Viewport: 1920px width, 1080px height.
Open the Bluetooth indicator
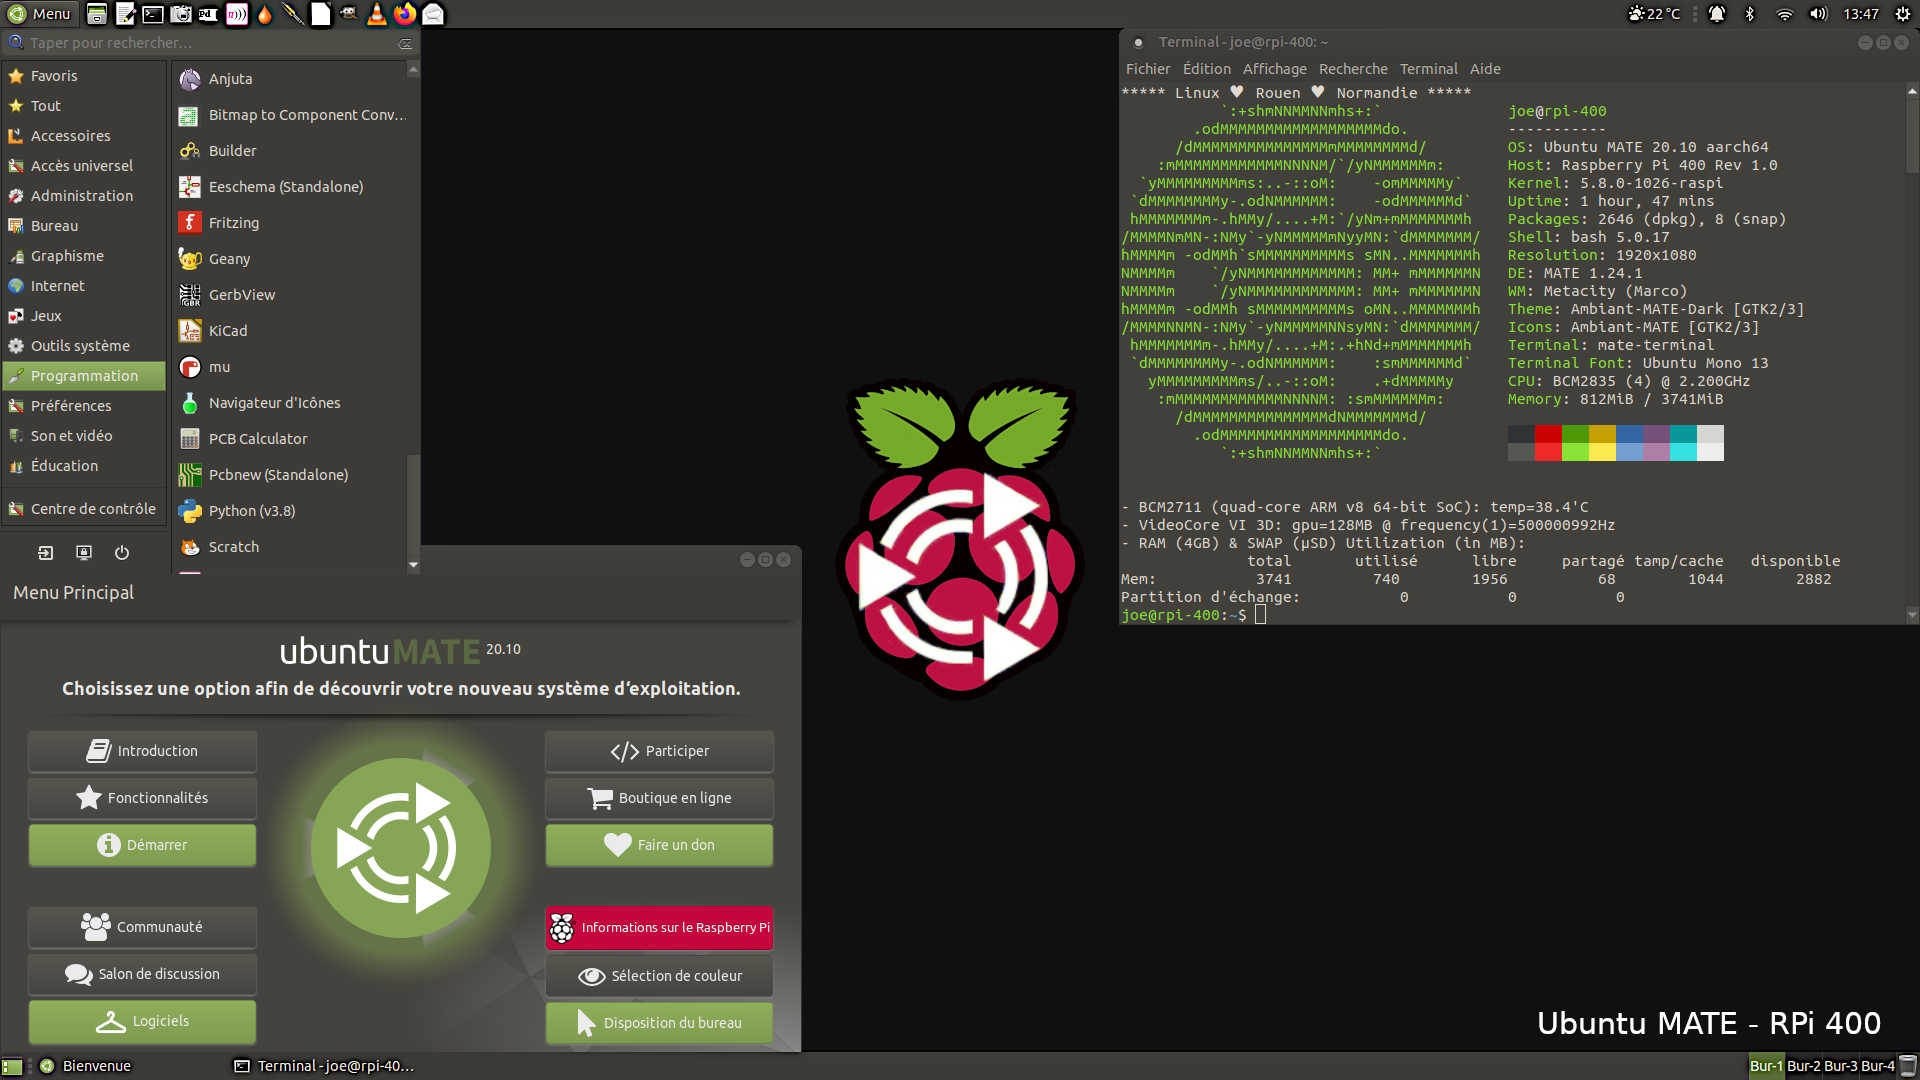tap(1750, 14)
